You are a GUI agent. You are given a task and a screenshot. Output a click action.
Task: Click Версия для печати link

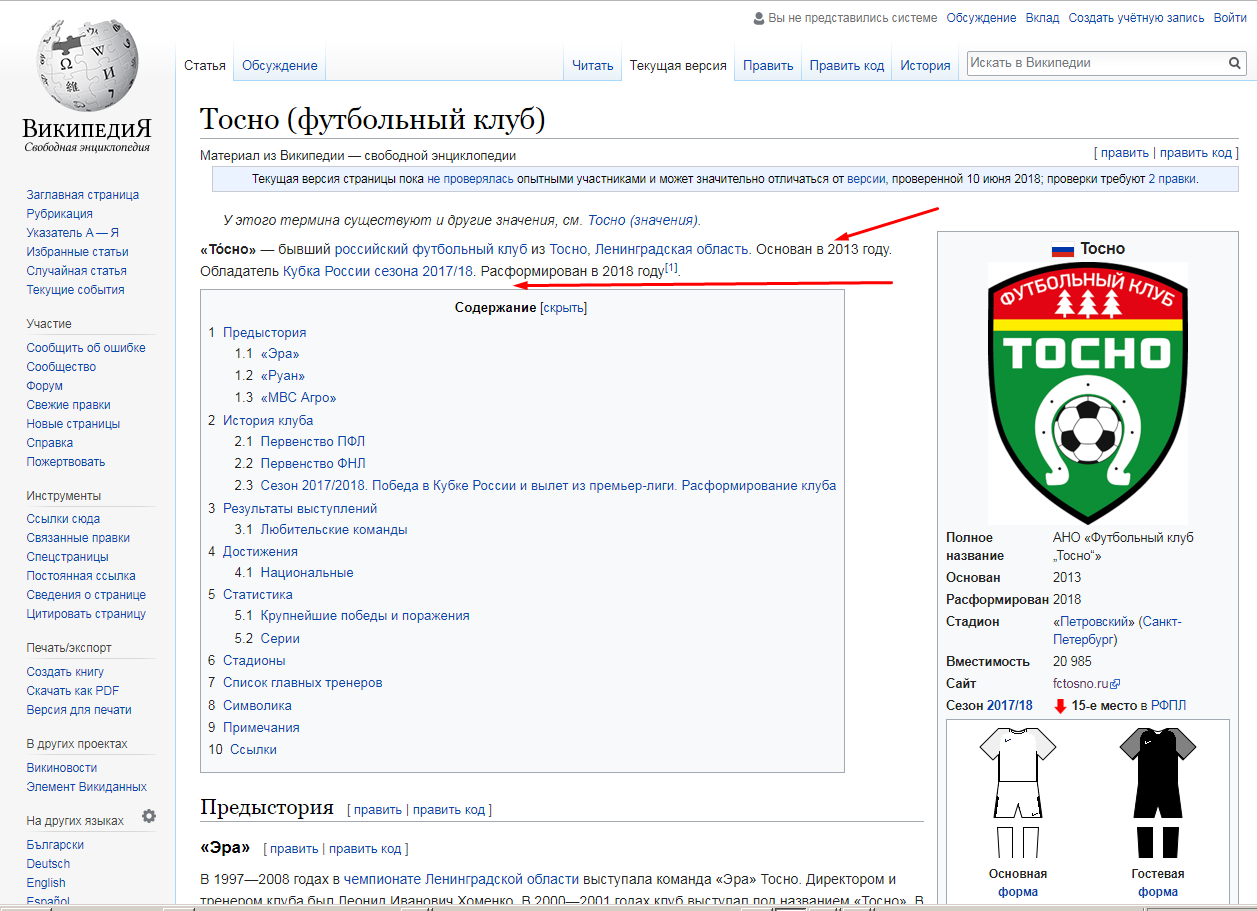pos(79,710)
